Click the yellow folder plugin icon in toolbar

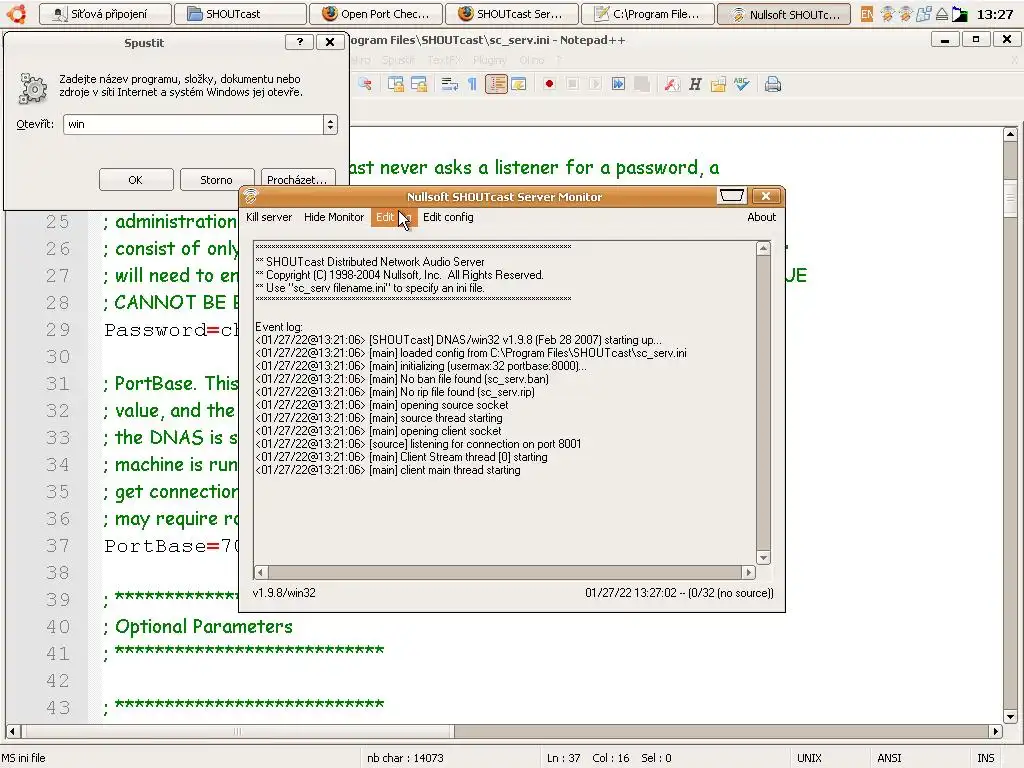coord(718,84)
